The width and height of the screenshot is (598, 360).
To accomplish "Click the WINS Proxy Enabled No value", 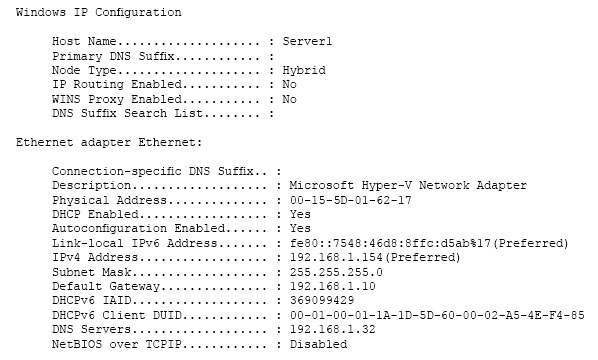I will [289, 99].
